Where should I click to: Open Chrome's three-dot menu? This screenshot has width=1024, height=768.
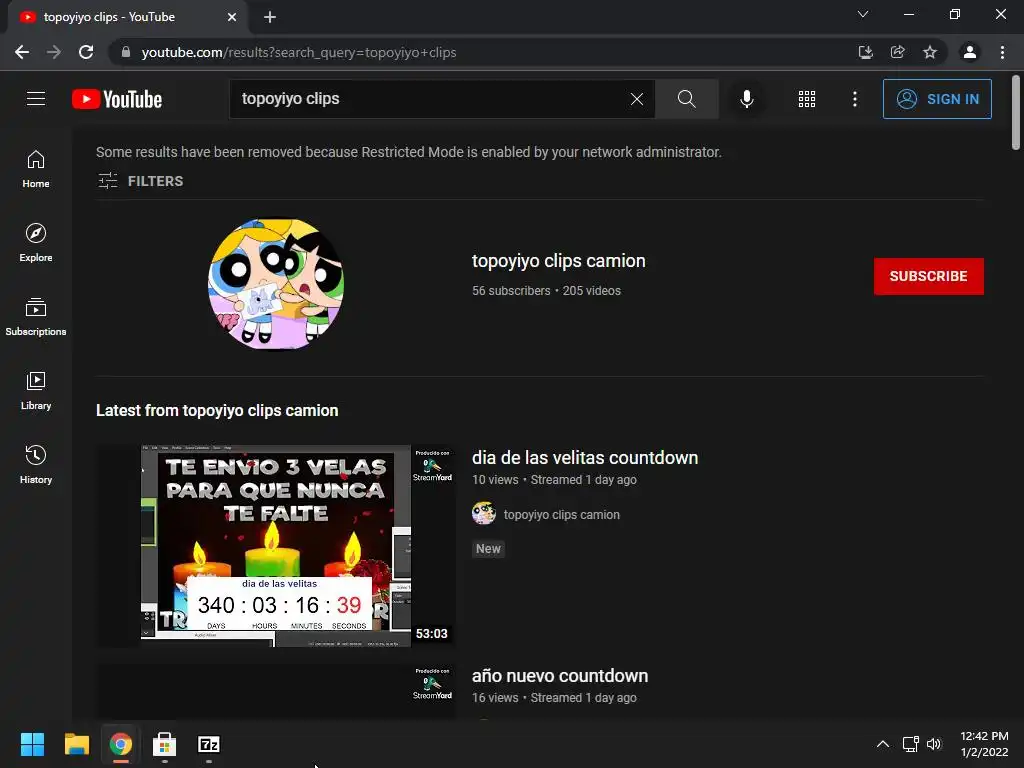(x=1002, y=52)
